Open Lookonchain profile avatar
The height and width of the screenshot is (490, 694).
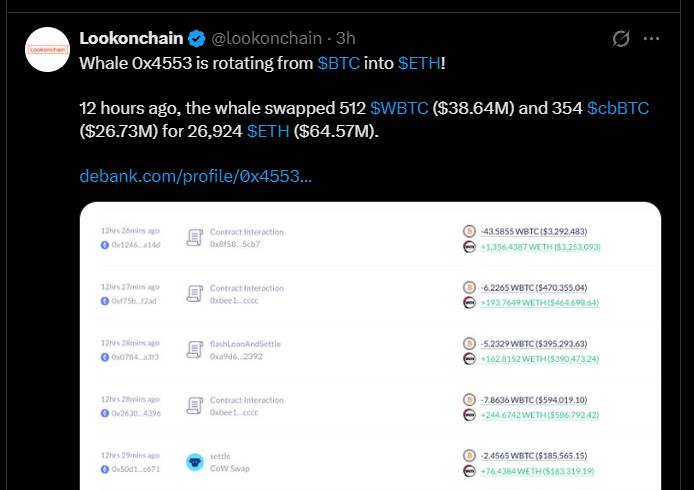(x=47, y=50)
